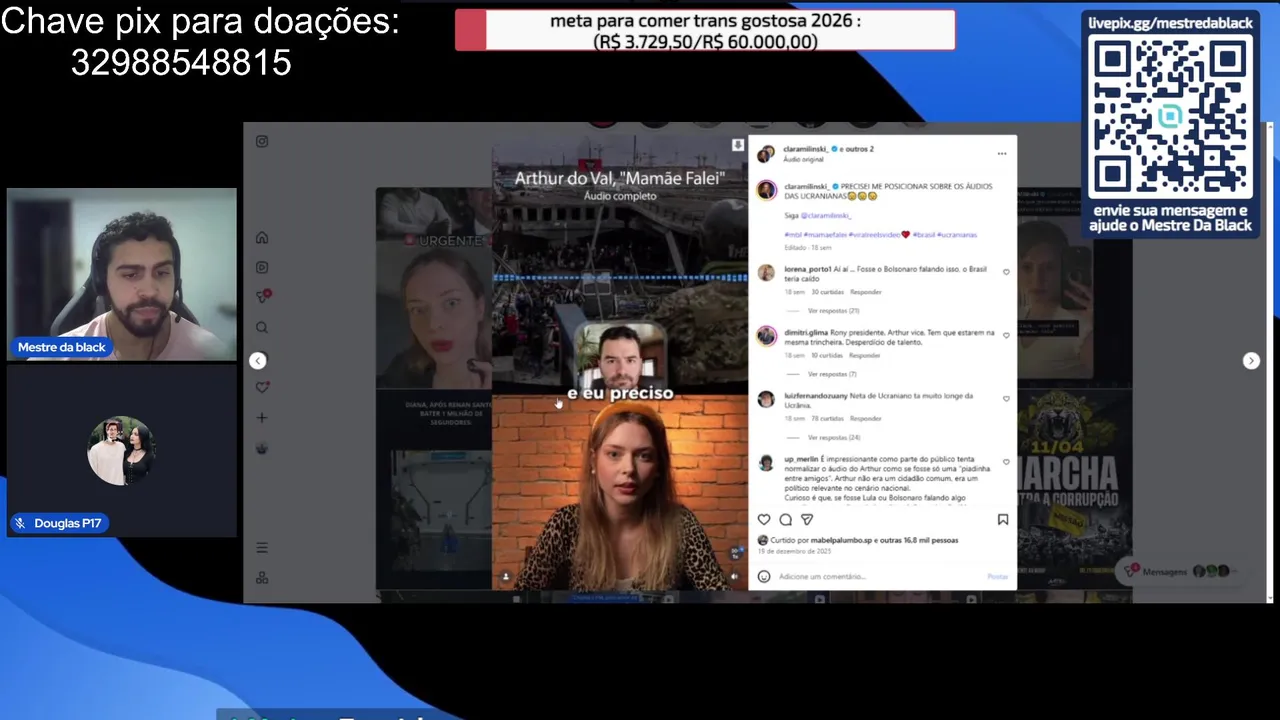Go to Home feed in sidebar
This screenshot has height=720, width=1280.
point(262,238)
